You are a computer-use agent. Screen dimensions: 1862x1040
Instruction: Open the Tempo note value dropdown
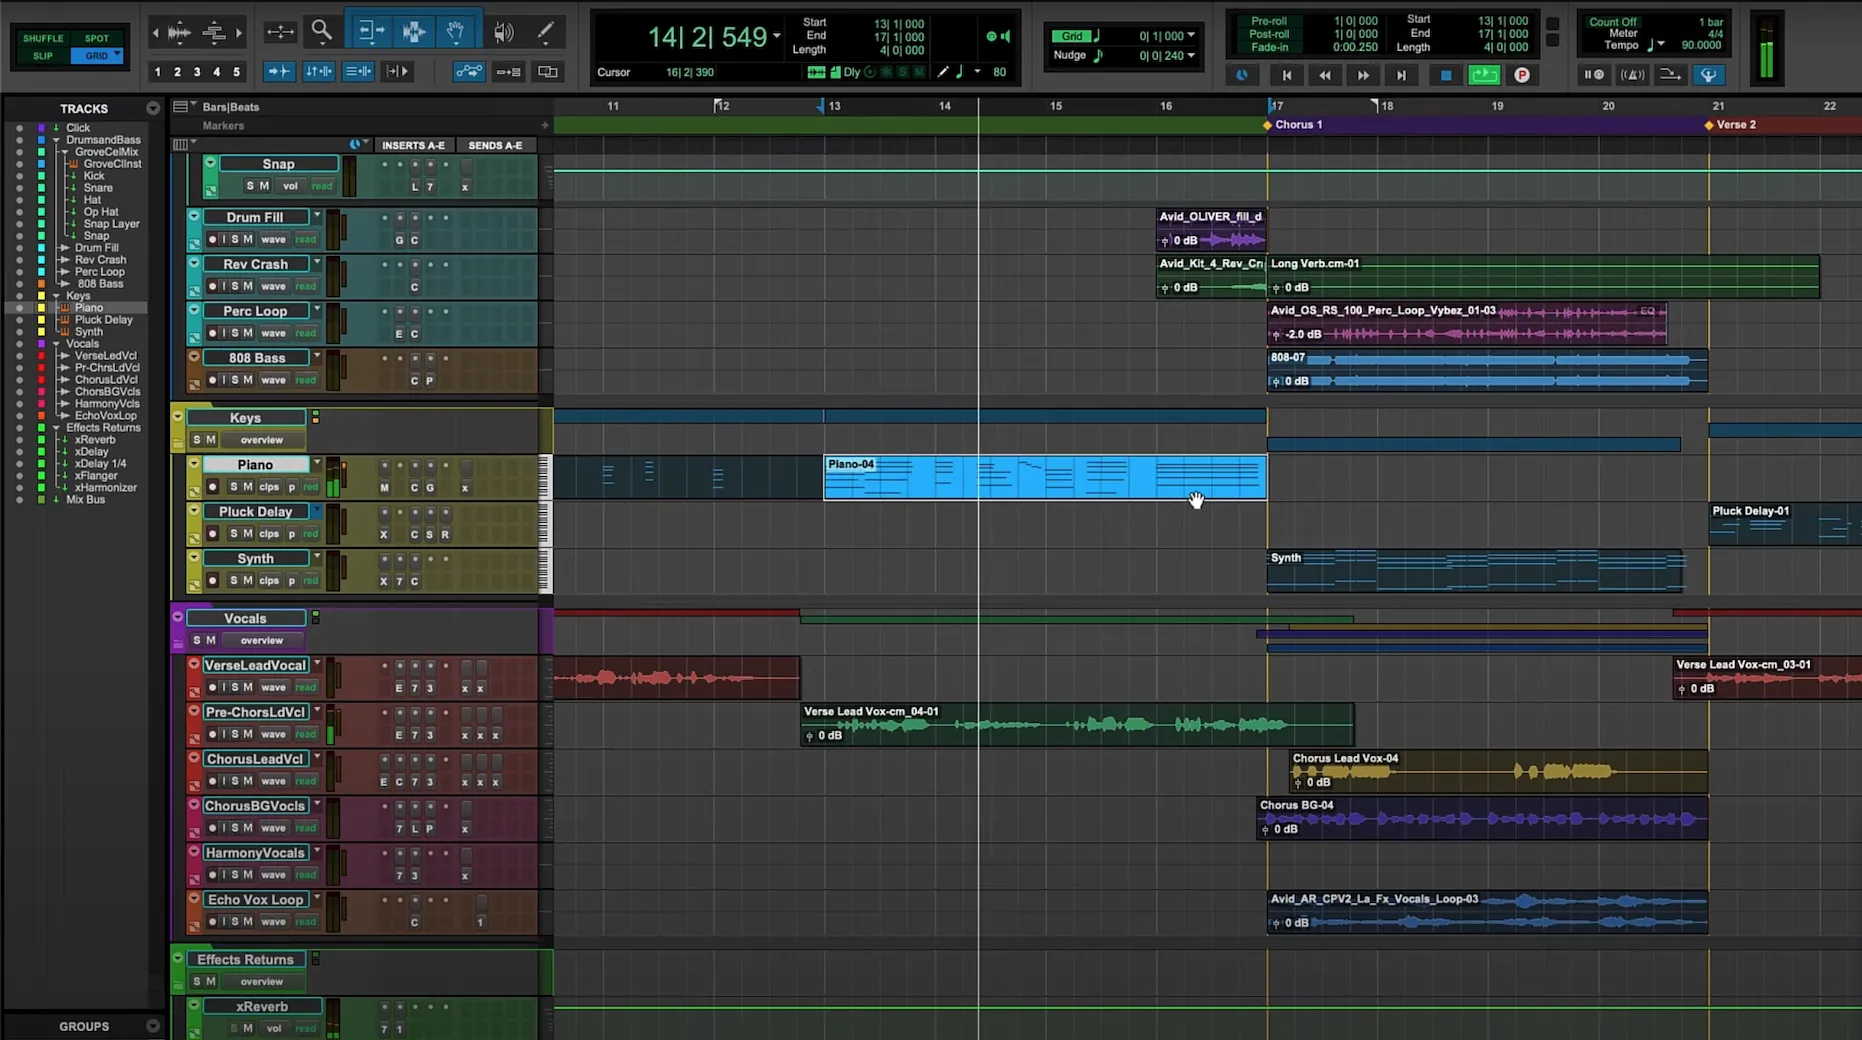(x=1663, y=44)
